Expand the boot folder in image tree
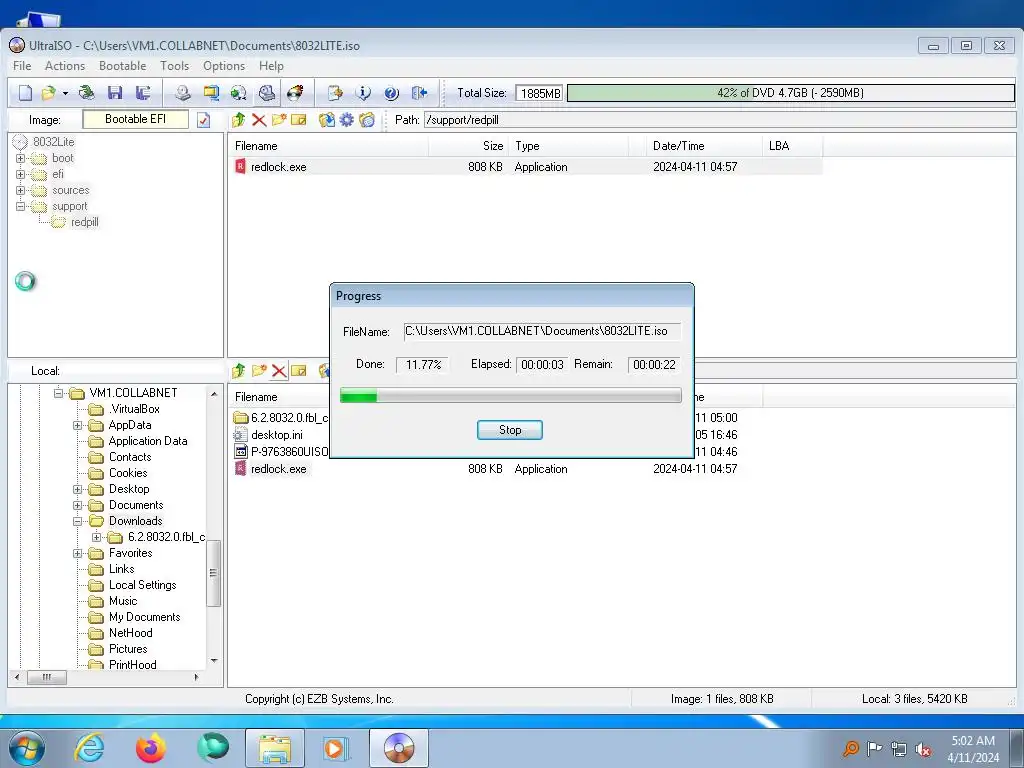Screen dimensions: 1024x768 pyautogui.click(x=20, y=158)
